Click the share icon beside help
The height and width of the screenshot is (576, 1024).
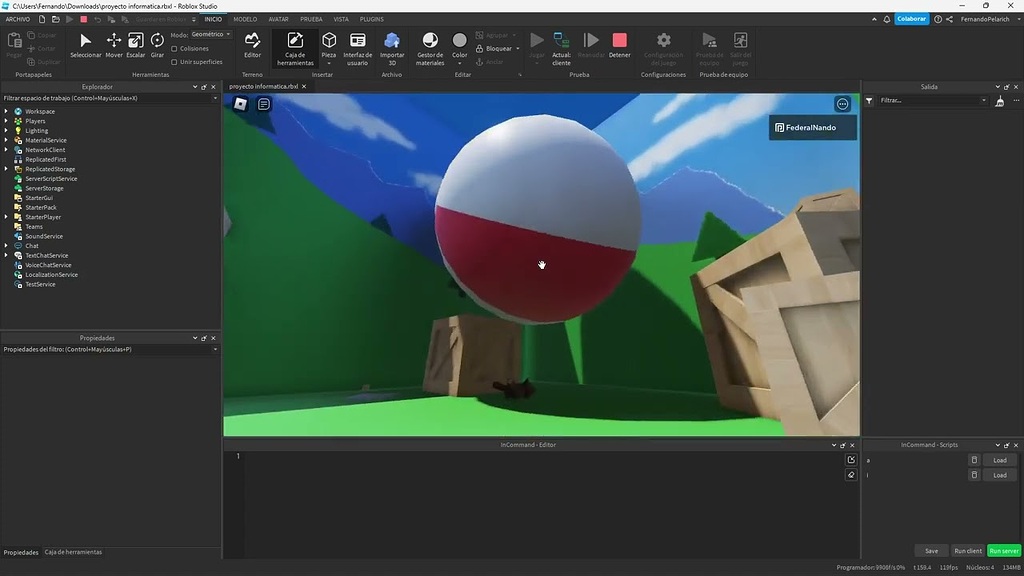[x=949, y=19]
